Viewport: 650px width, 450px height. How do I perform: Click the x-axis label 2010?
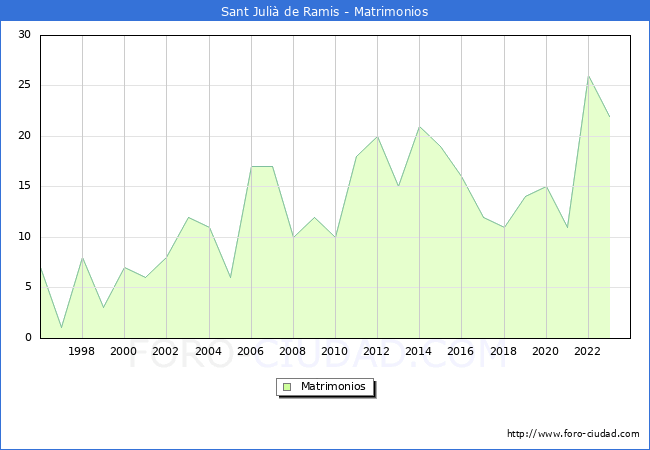pos(335,351)
